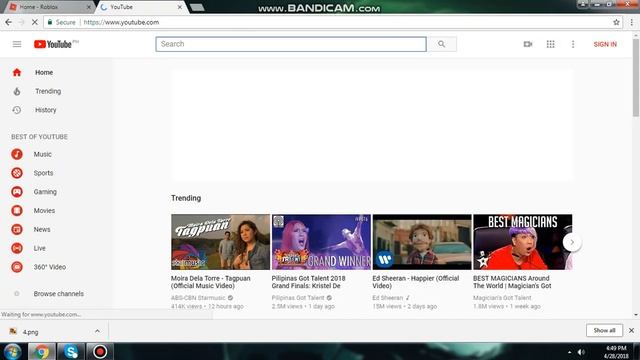Viewport: 640px width, 360px height.
Task: Visit ABS-CBN Starmusic channel link
Action: click(x=198, y=298)
